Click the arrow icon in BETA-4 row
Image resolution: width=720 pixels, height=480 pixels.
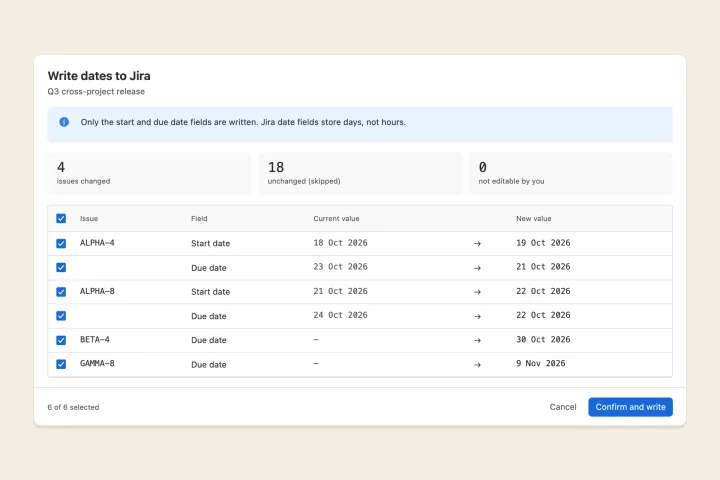tap(478, 340)
